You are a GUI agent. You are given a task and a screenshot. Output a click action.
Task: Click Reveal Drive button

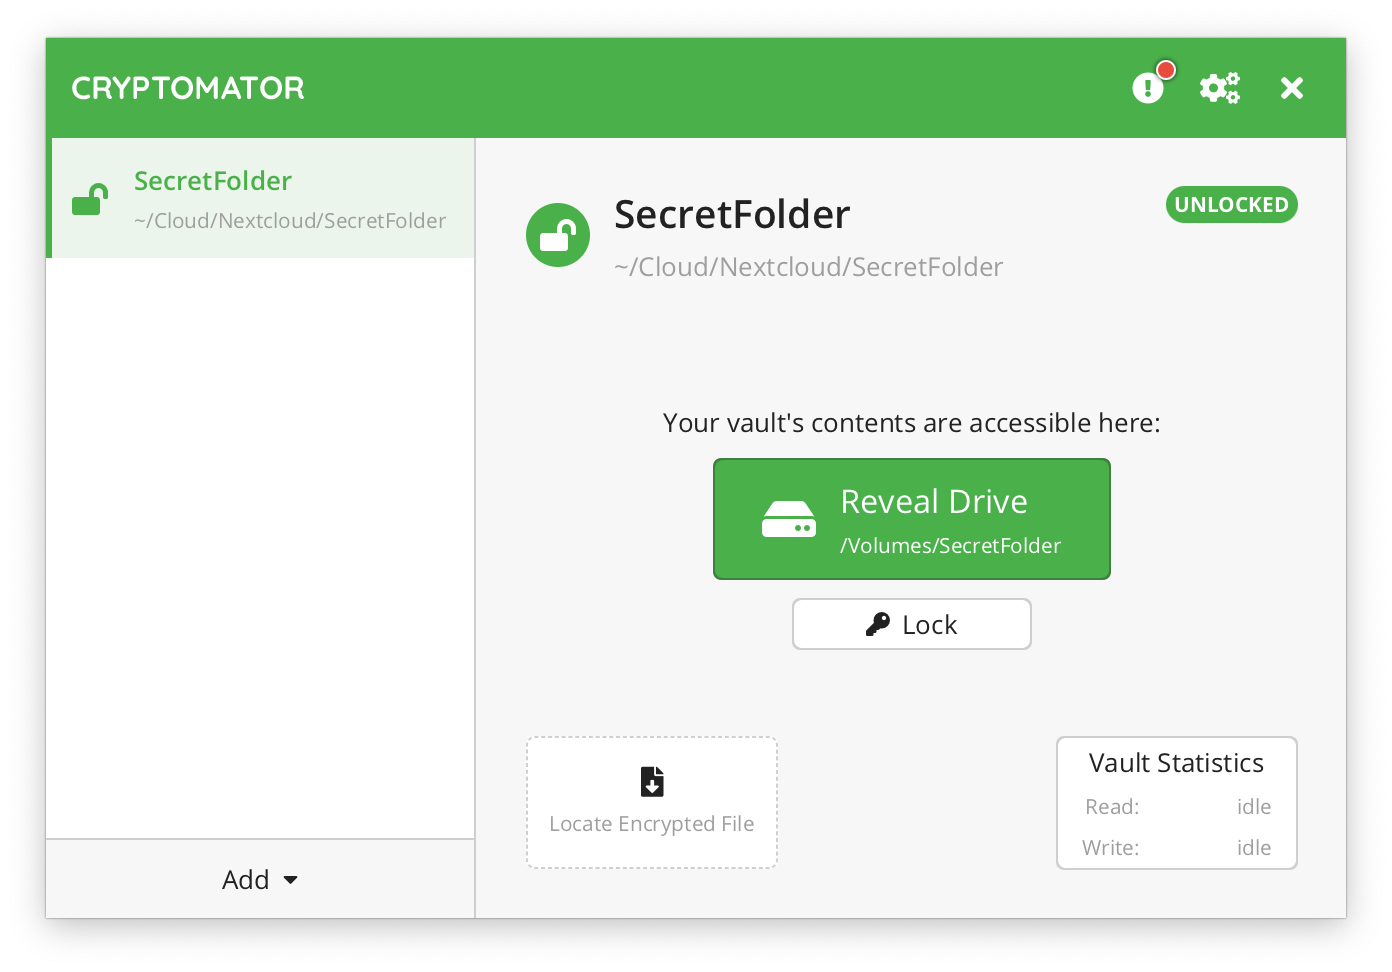(x=912, y=519)
